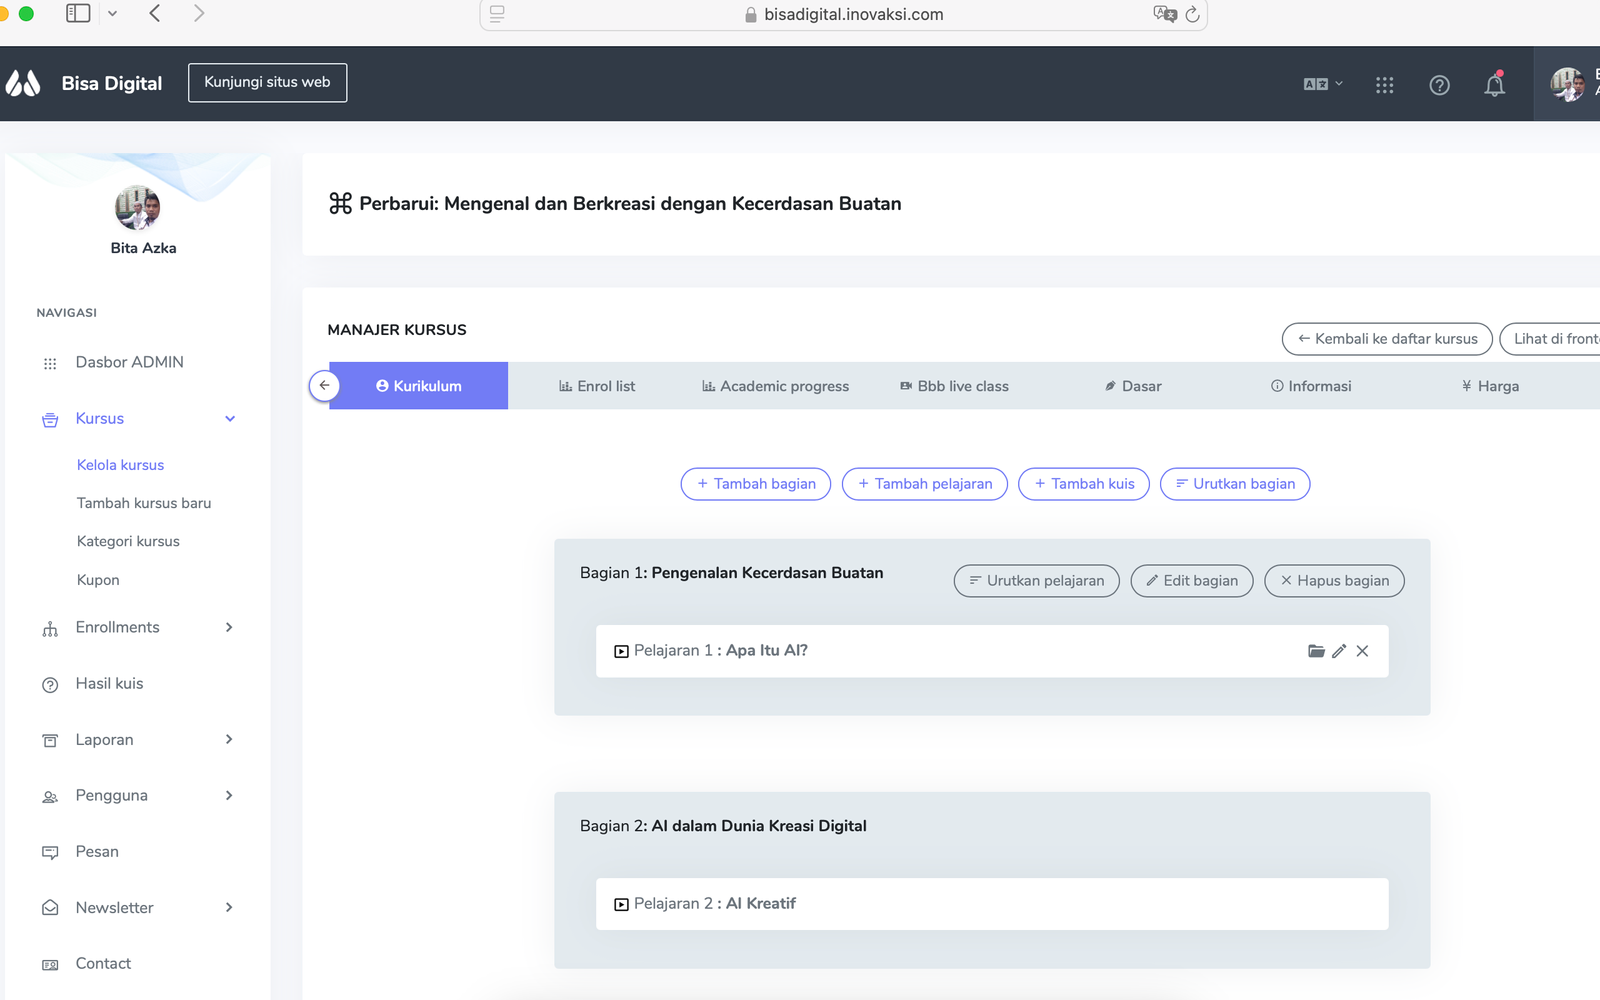Image resolution: width=1600 pixels, height=1000 pixels.
Task: Reload the page in Safari
Action: pyautogui.click(x=1192, y=14)
